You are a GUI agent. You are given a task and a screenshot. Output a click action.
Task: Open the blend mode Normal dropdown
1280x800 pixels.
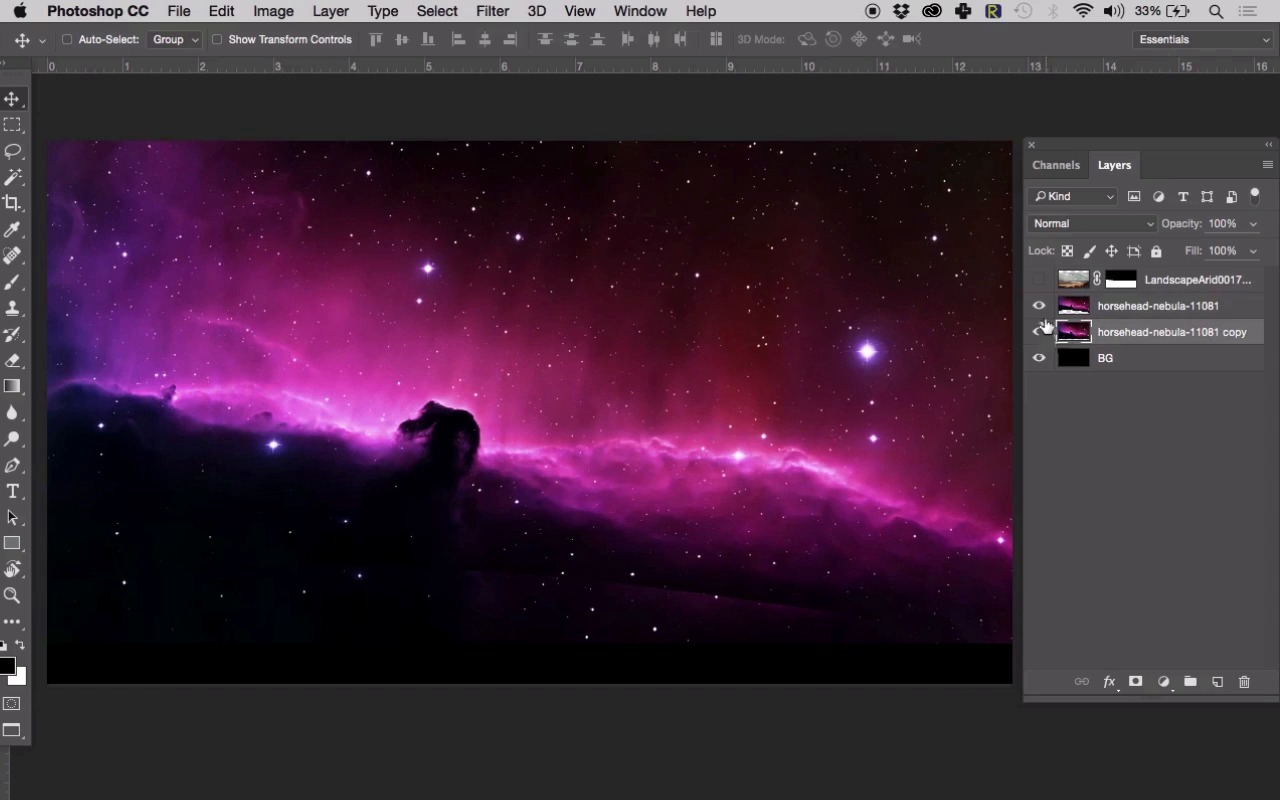[x=1092, y=224]
